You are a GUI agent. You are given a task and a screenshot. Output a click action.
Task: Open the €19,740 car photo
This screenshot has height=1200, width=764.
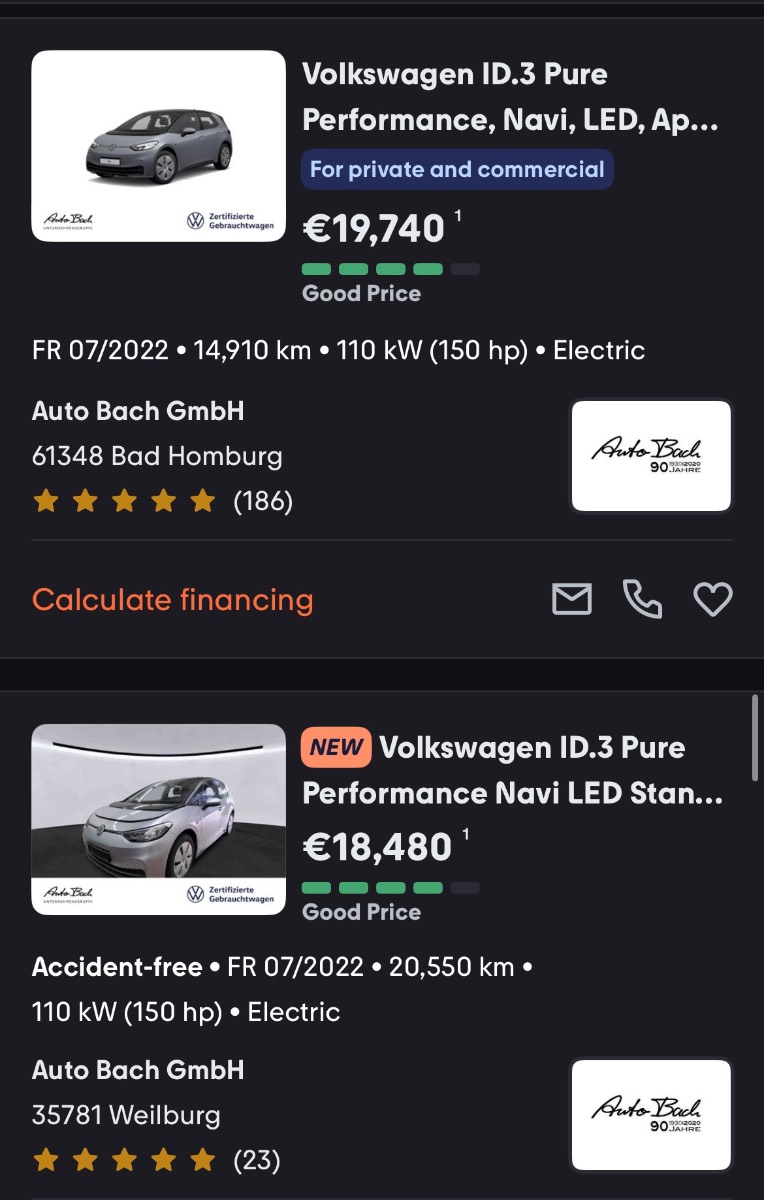(159, 146)
